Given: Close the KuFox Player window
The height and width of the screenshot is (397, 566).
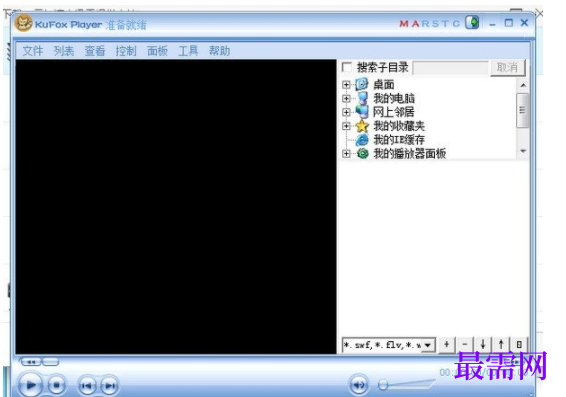Looking at the screenshot, I should (x=524, y=23).
